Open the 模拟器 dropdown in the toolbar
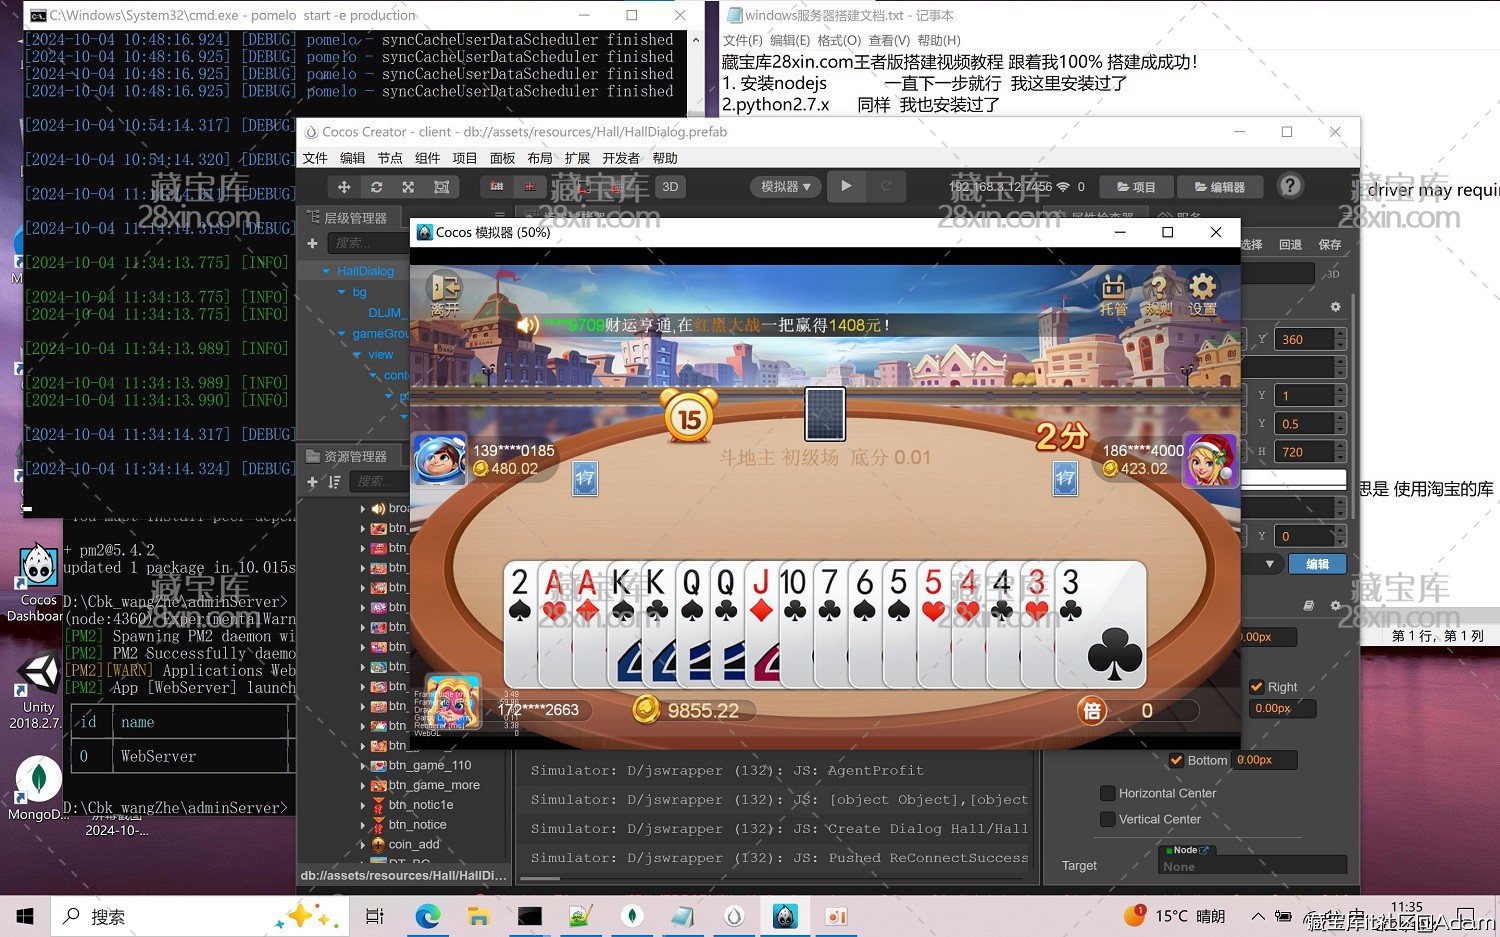 click(785, 186)
